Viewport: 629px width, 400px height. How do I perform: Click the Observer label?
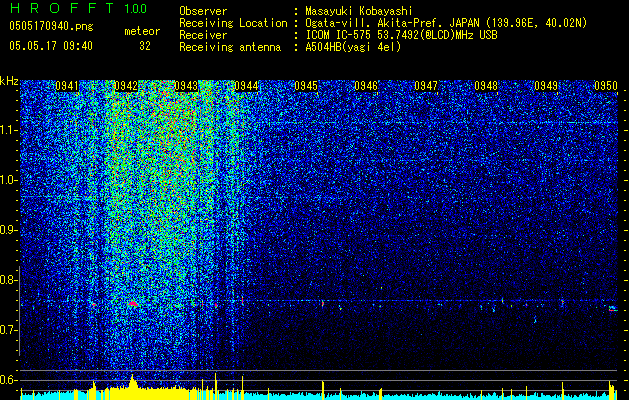tap(203, 12)
